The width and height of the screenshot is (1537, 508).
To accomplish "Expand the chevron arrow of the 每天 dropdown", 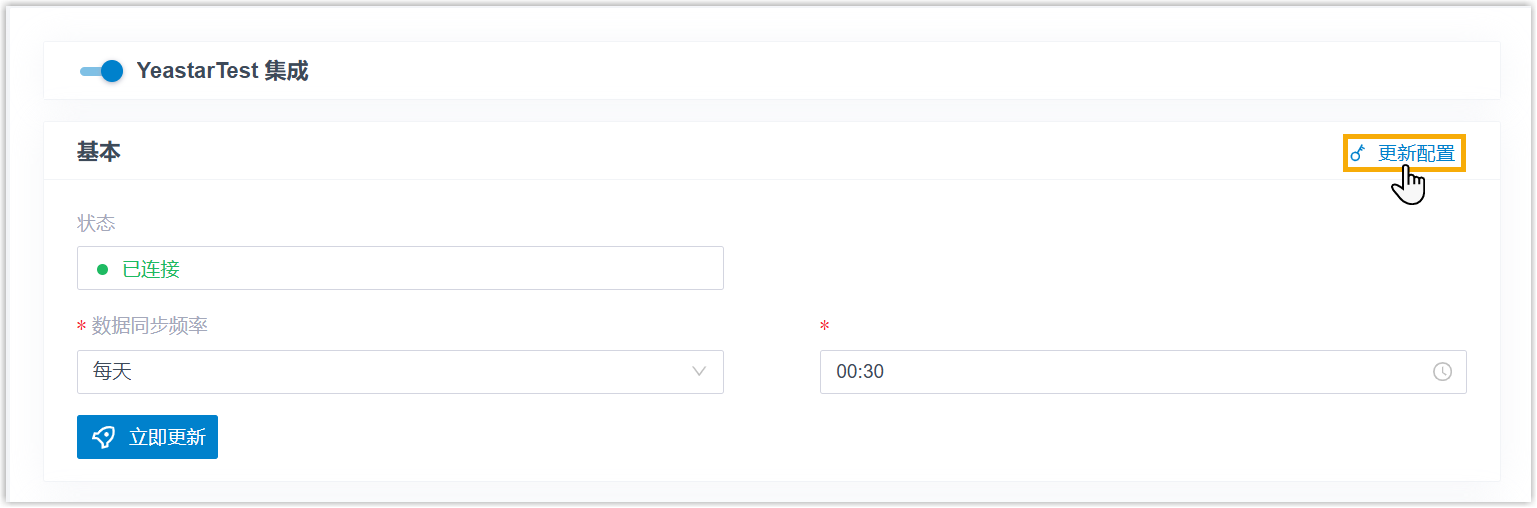I will [700, 372].
